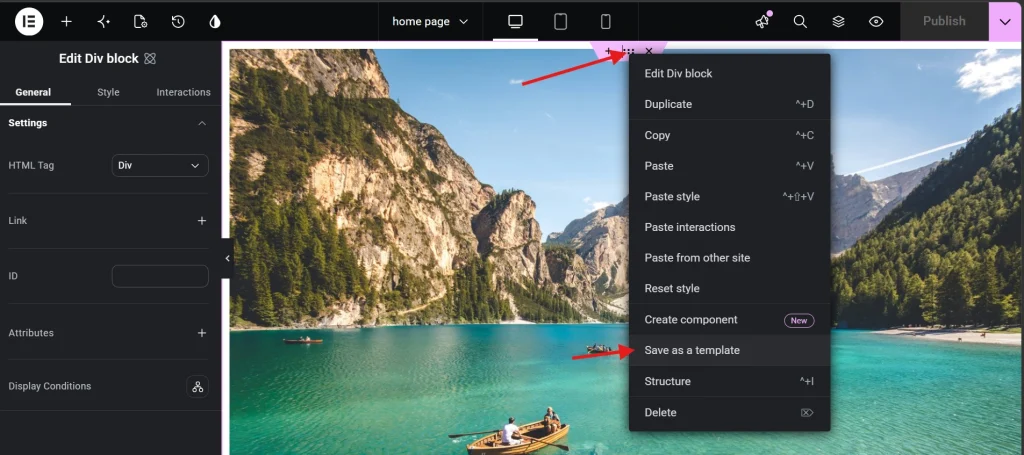Open the revision History icon

coord(178,22)
